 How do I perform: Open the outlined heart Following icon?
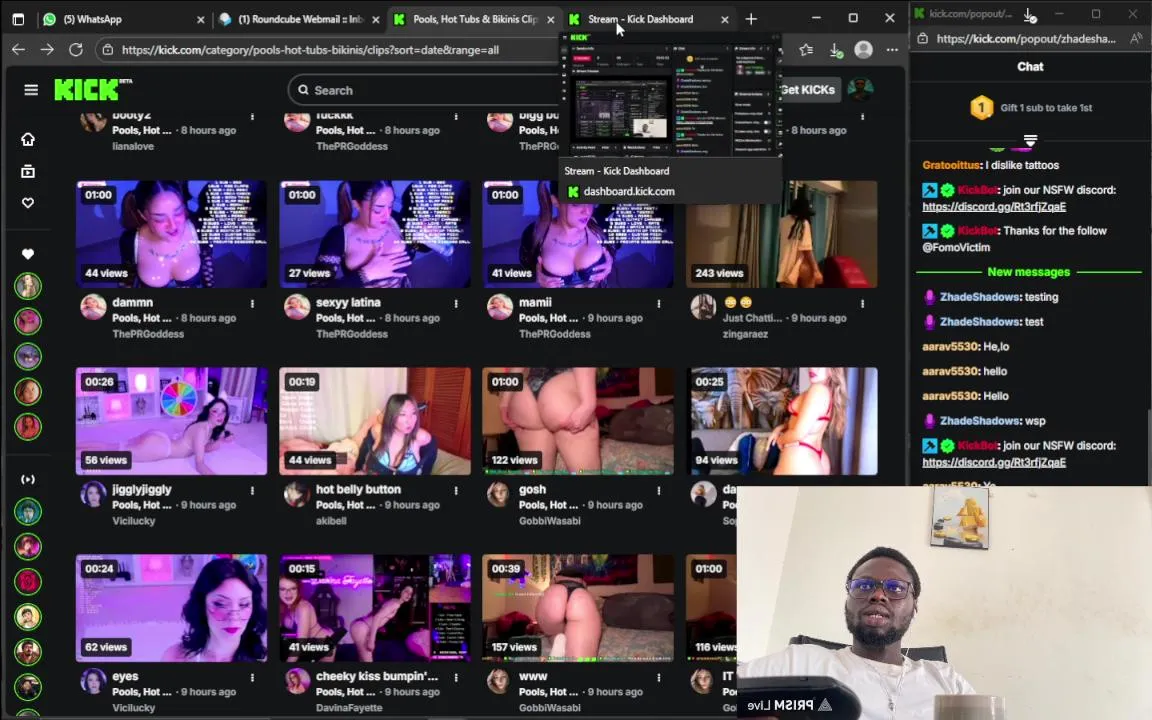click(28, 203)
